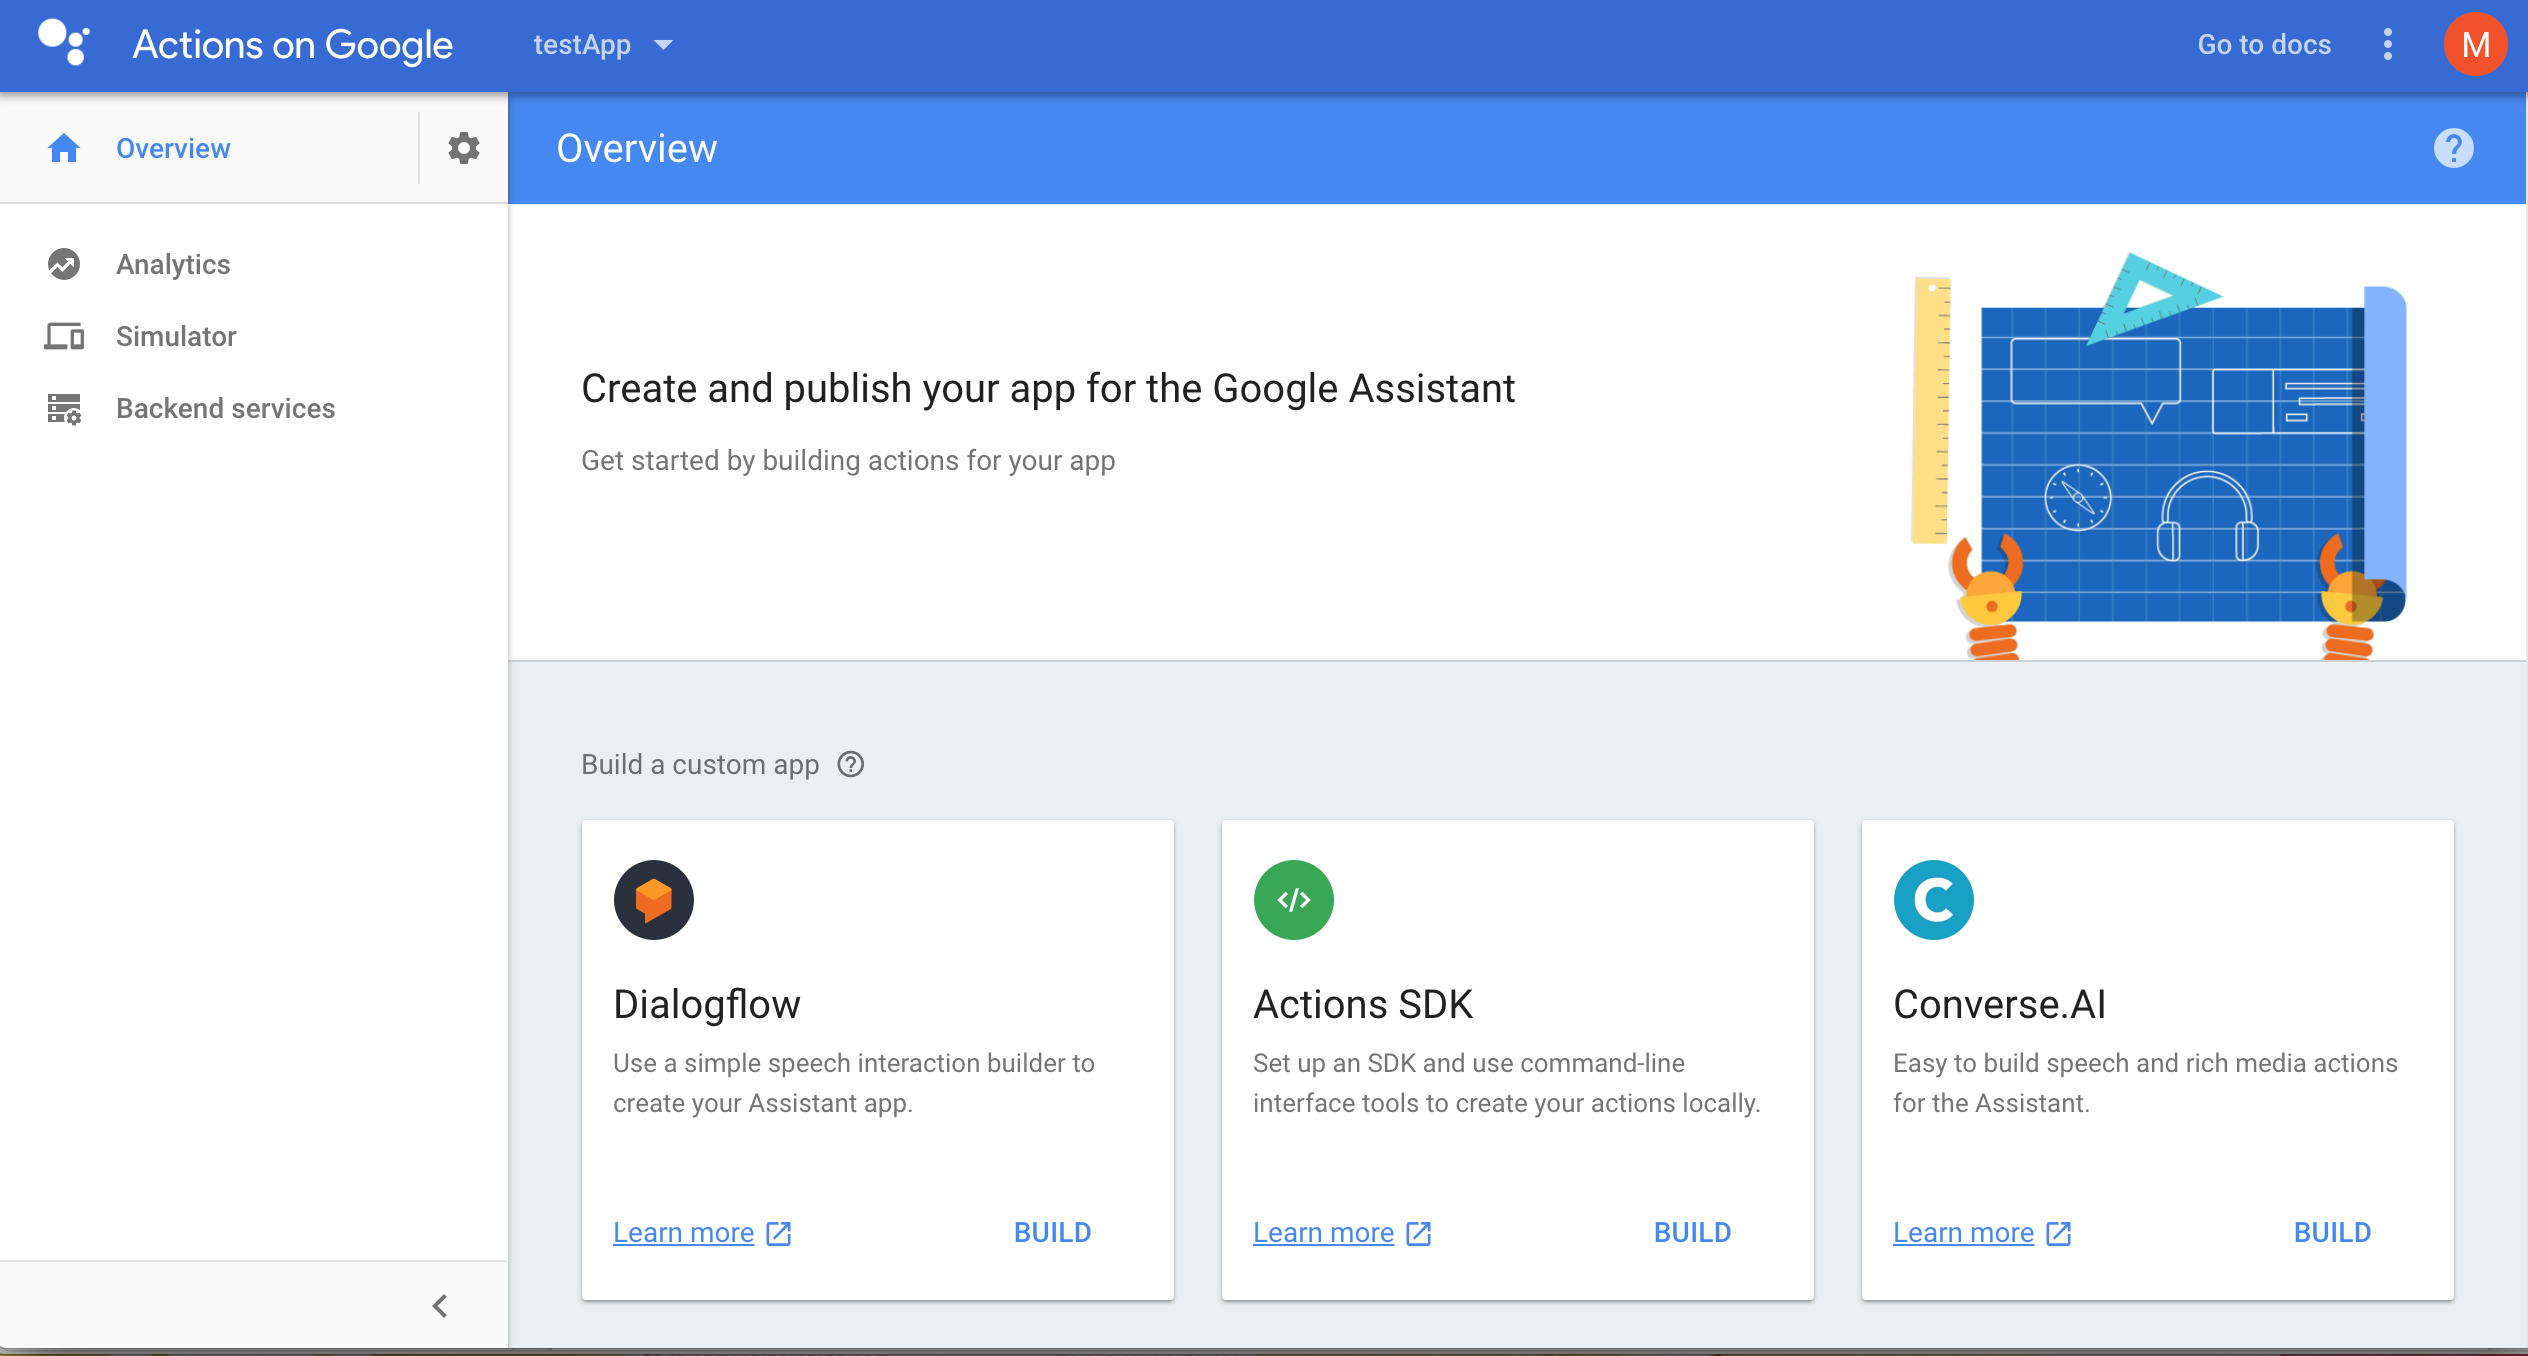
Task: Click the Simulator devices icon
Action: click(x=64, y=336)
